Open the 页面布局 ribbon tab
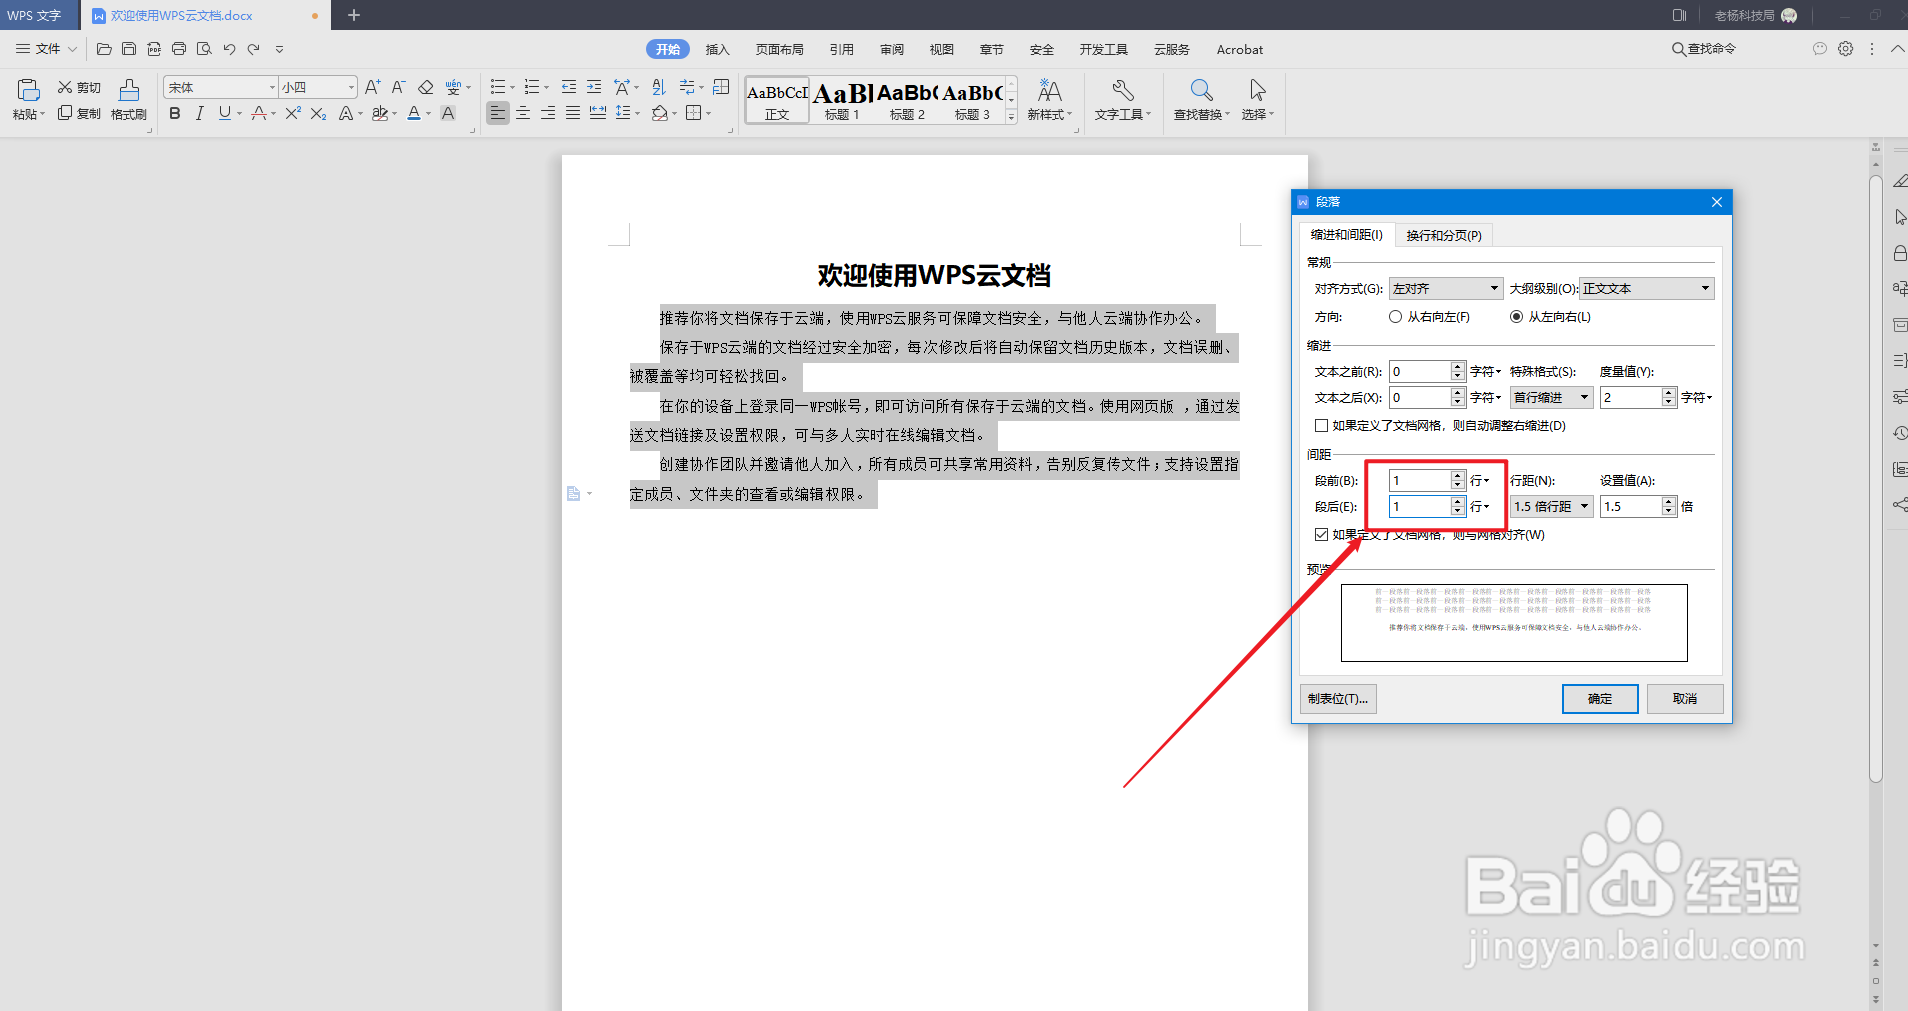This screenshot has height=1011, width=1908. (x=779, y=50)
